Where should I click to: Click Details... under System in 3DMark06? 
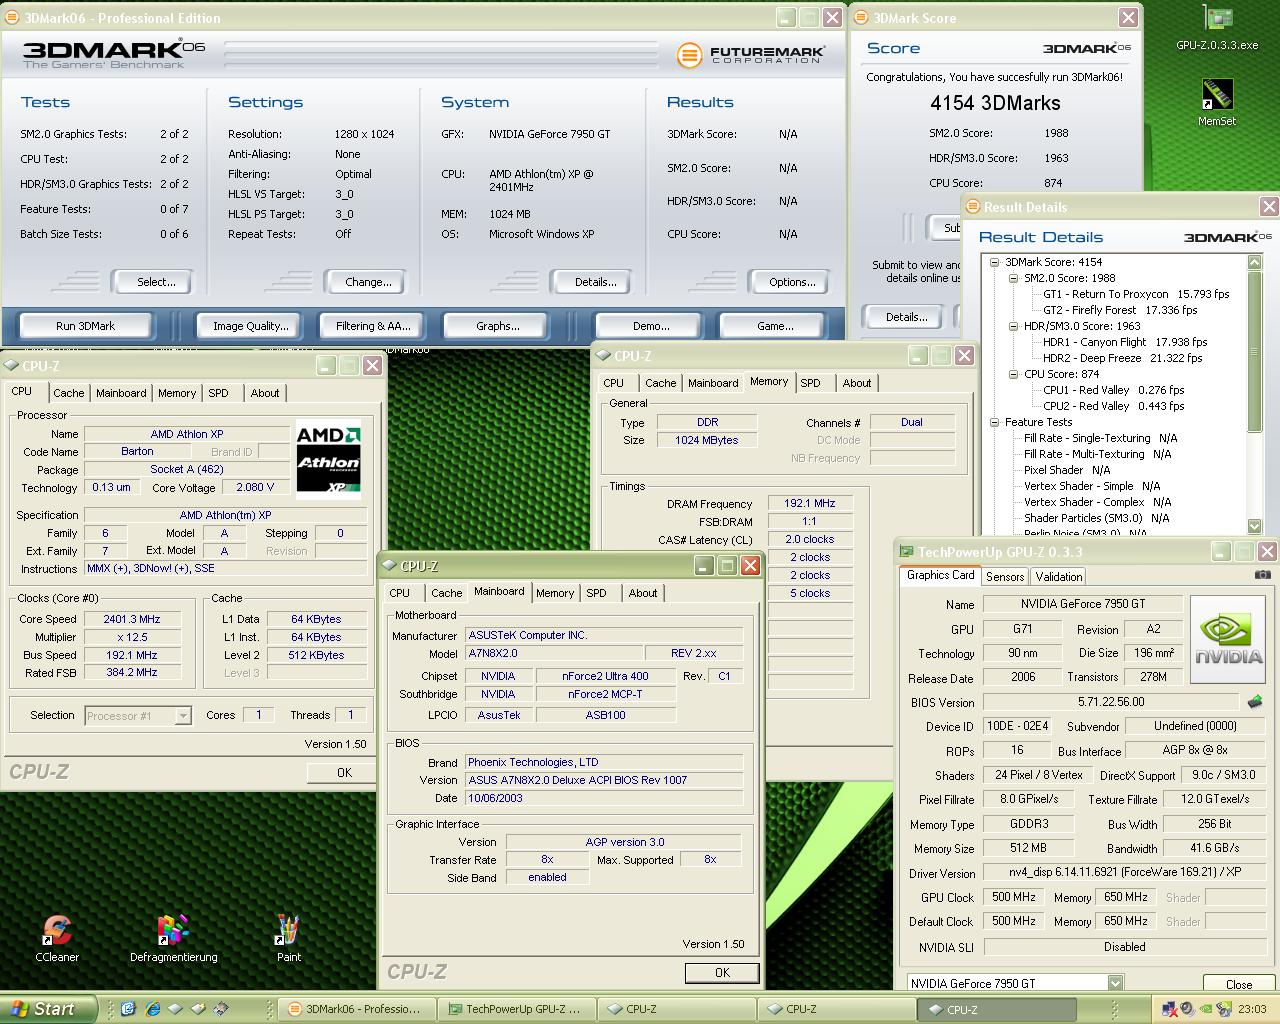click(595, 282)
